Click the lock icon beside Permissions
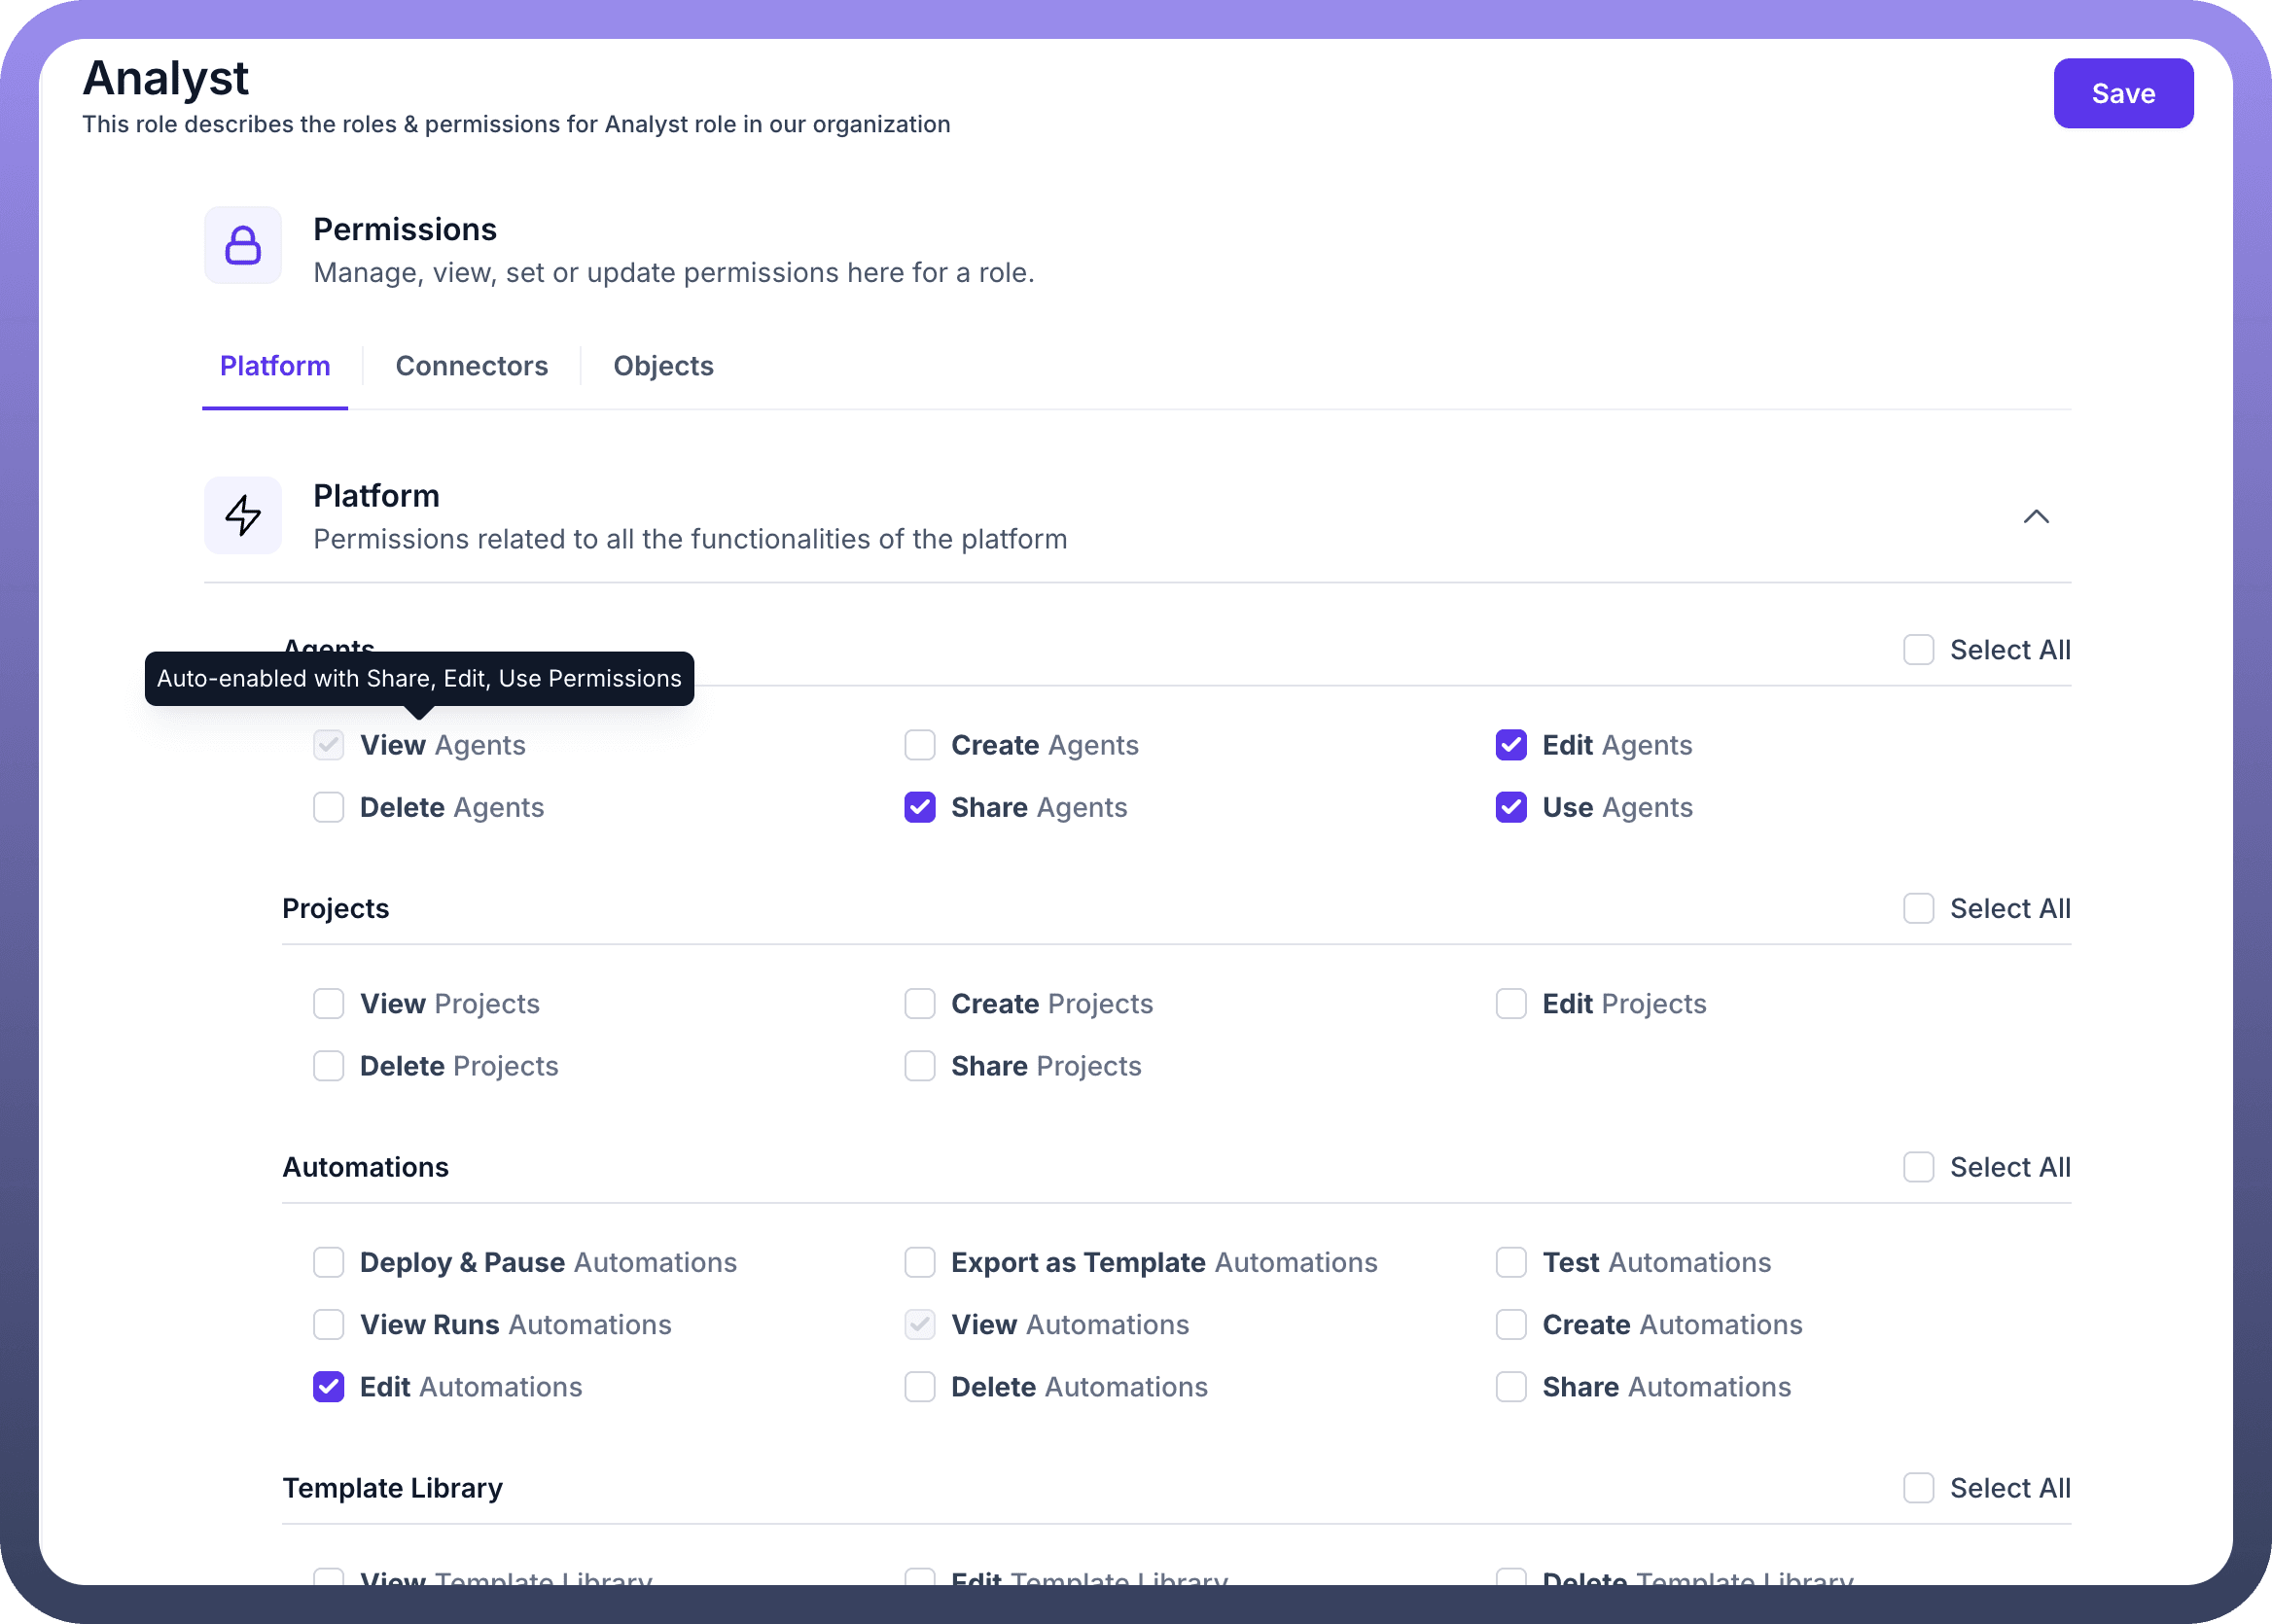The height and width of the screenshot is (1624, 2272). [243, 246]
